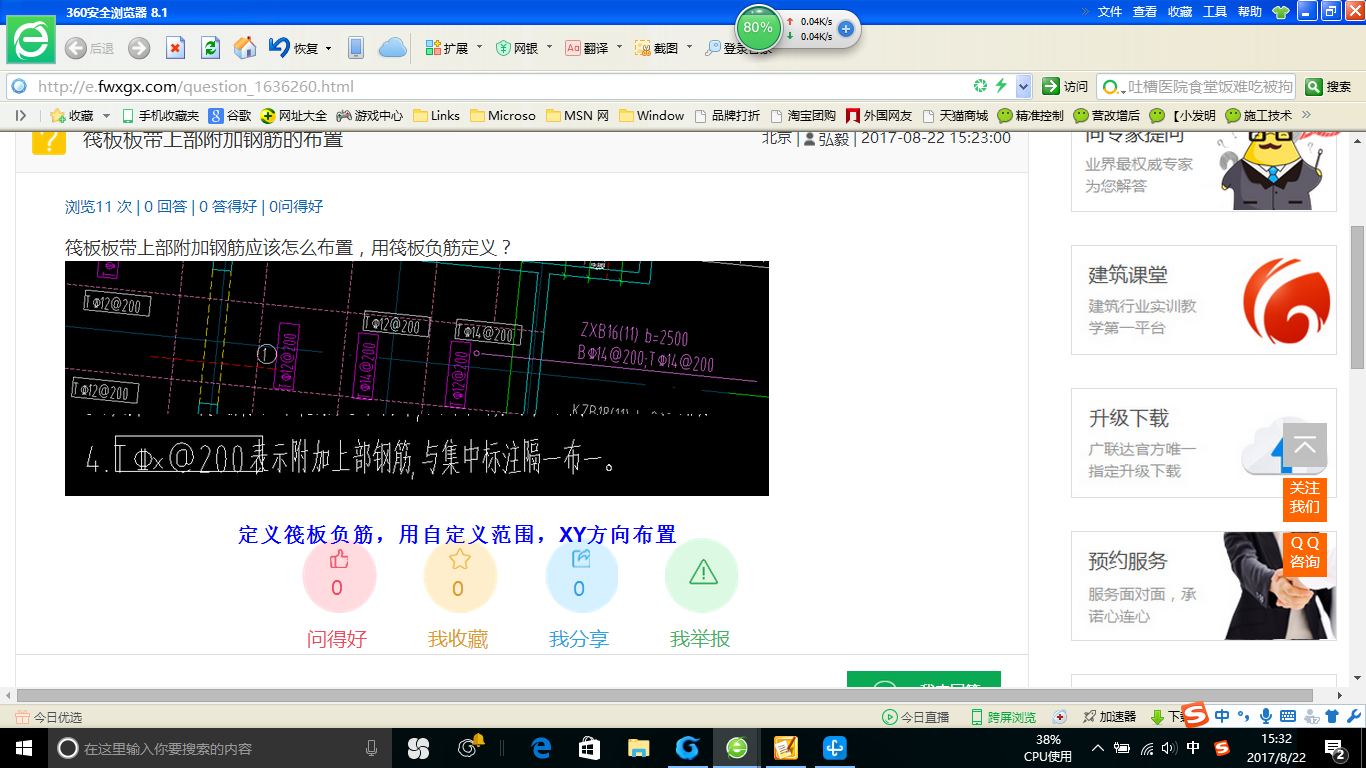Screen dimensions: 1366x768
Task: Click the green 访问 go button
Action: coord(1065,86)
